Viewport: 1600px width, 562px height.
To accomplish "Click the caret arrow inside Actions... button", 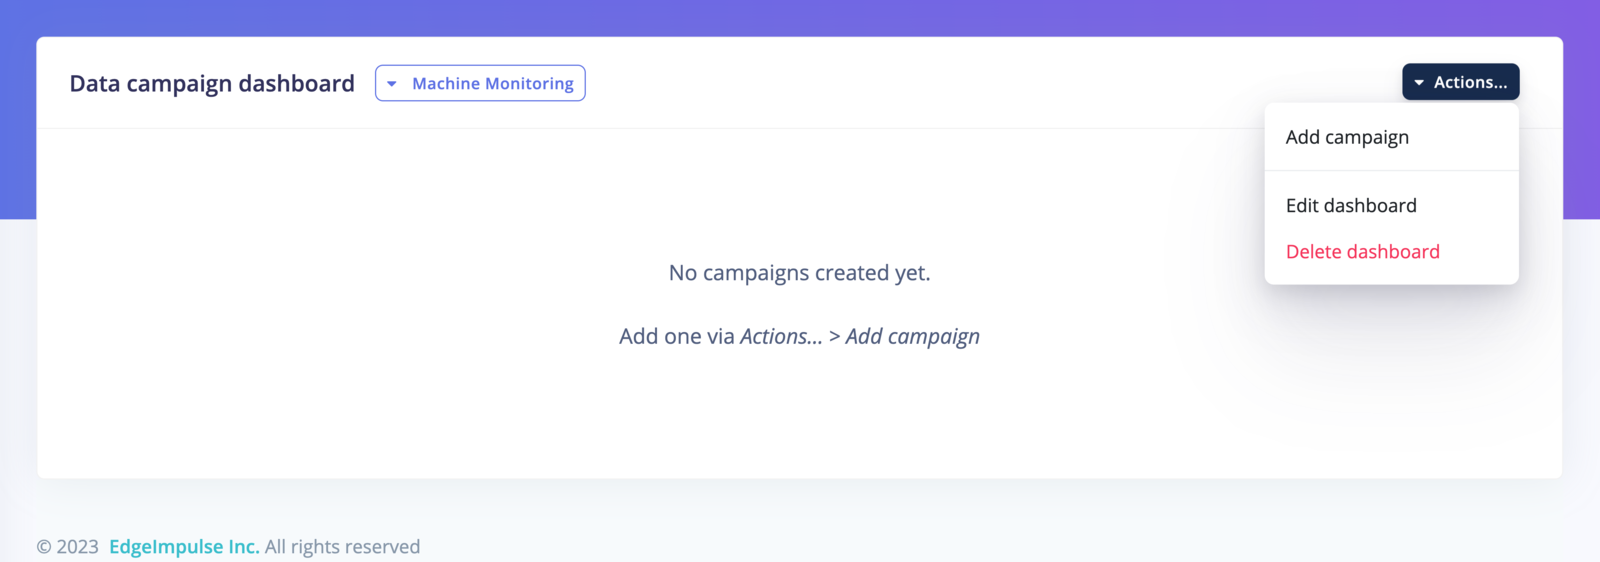I will pyautogui.click(x=1419, y=83).
